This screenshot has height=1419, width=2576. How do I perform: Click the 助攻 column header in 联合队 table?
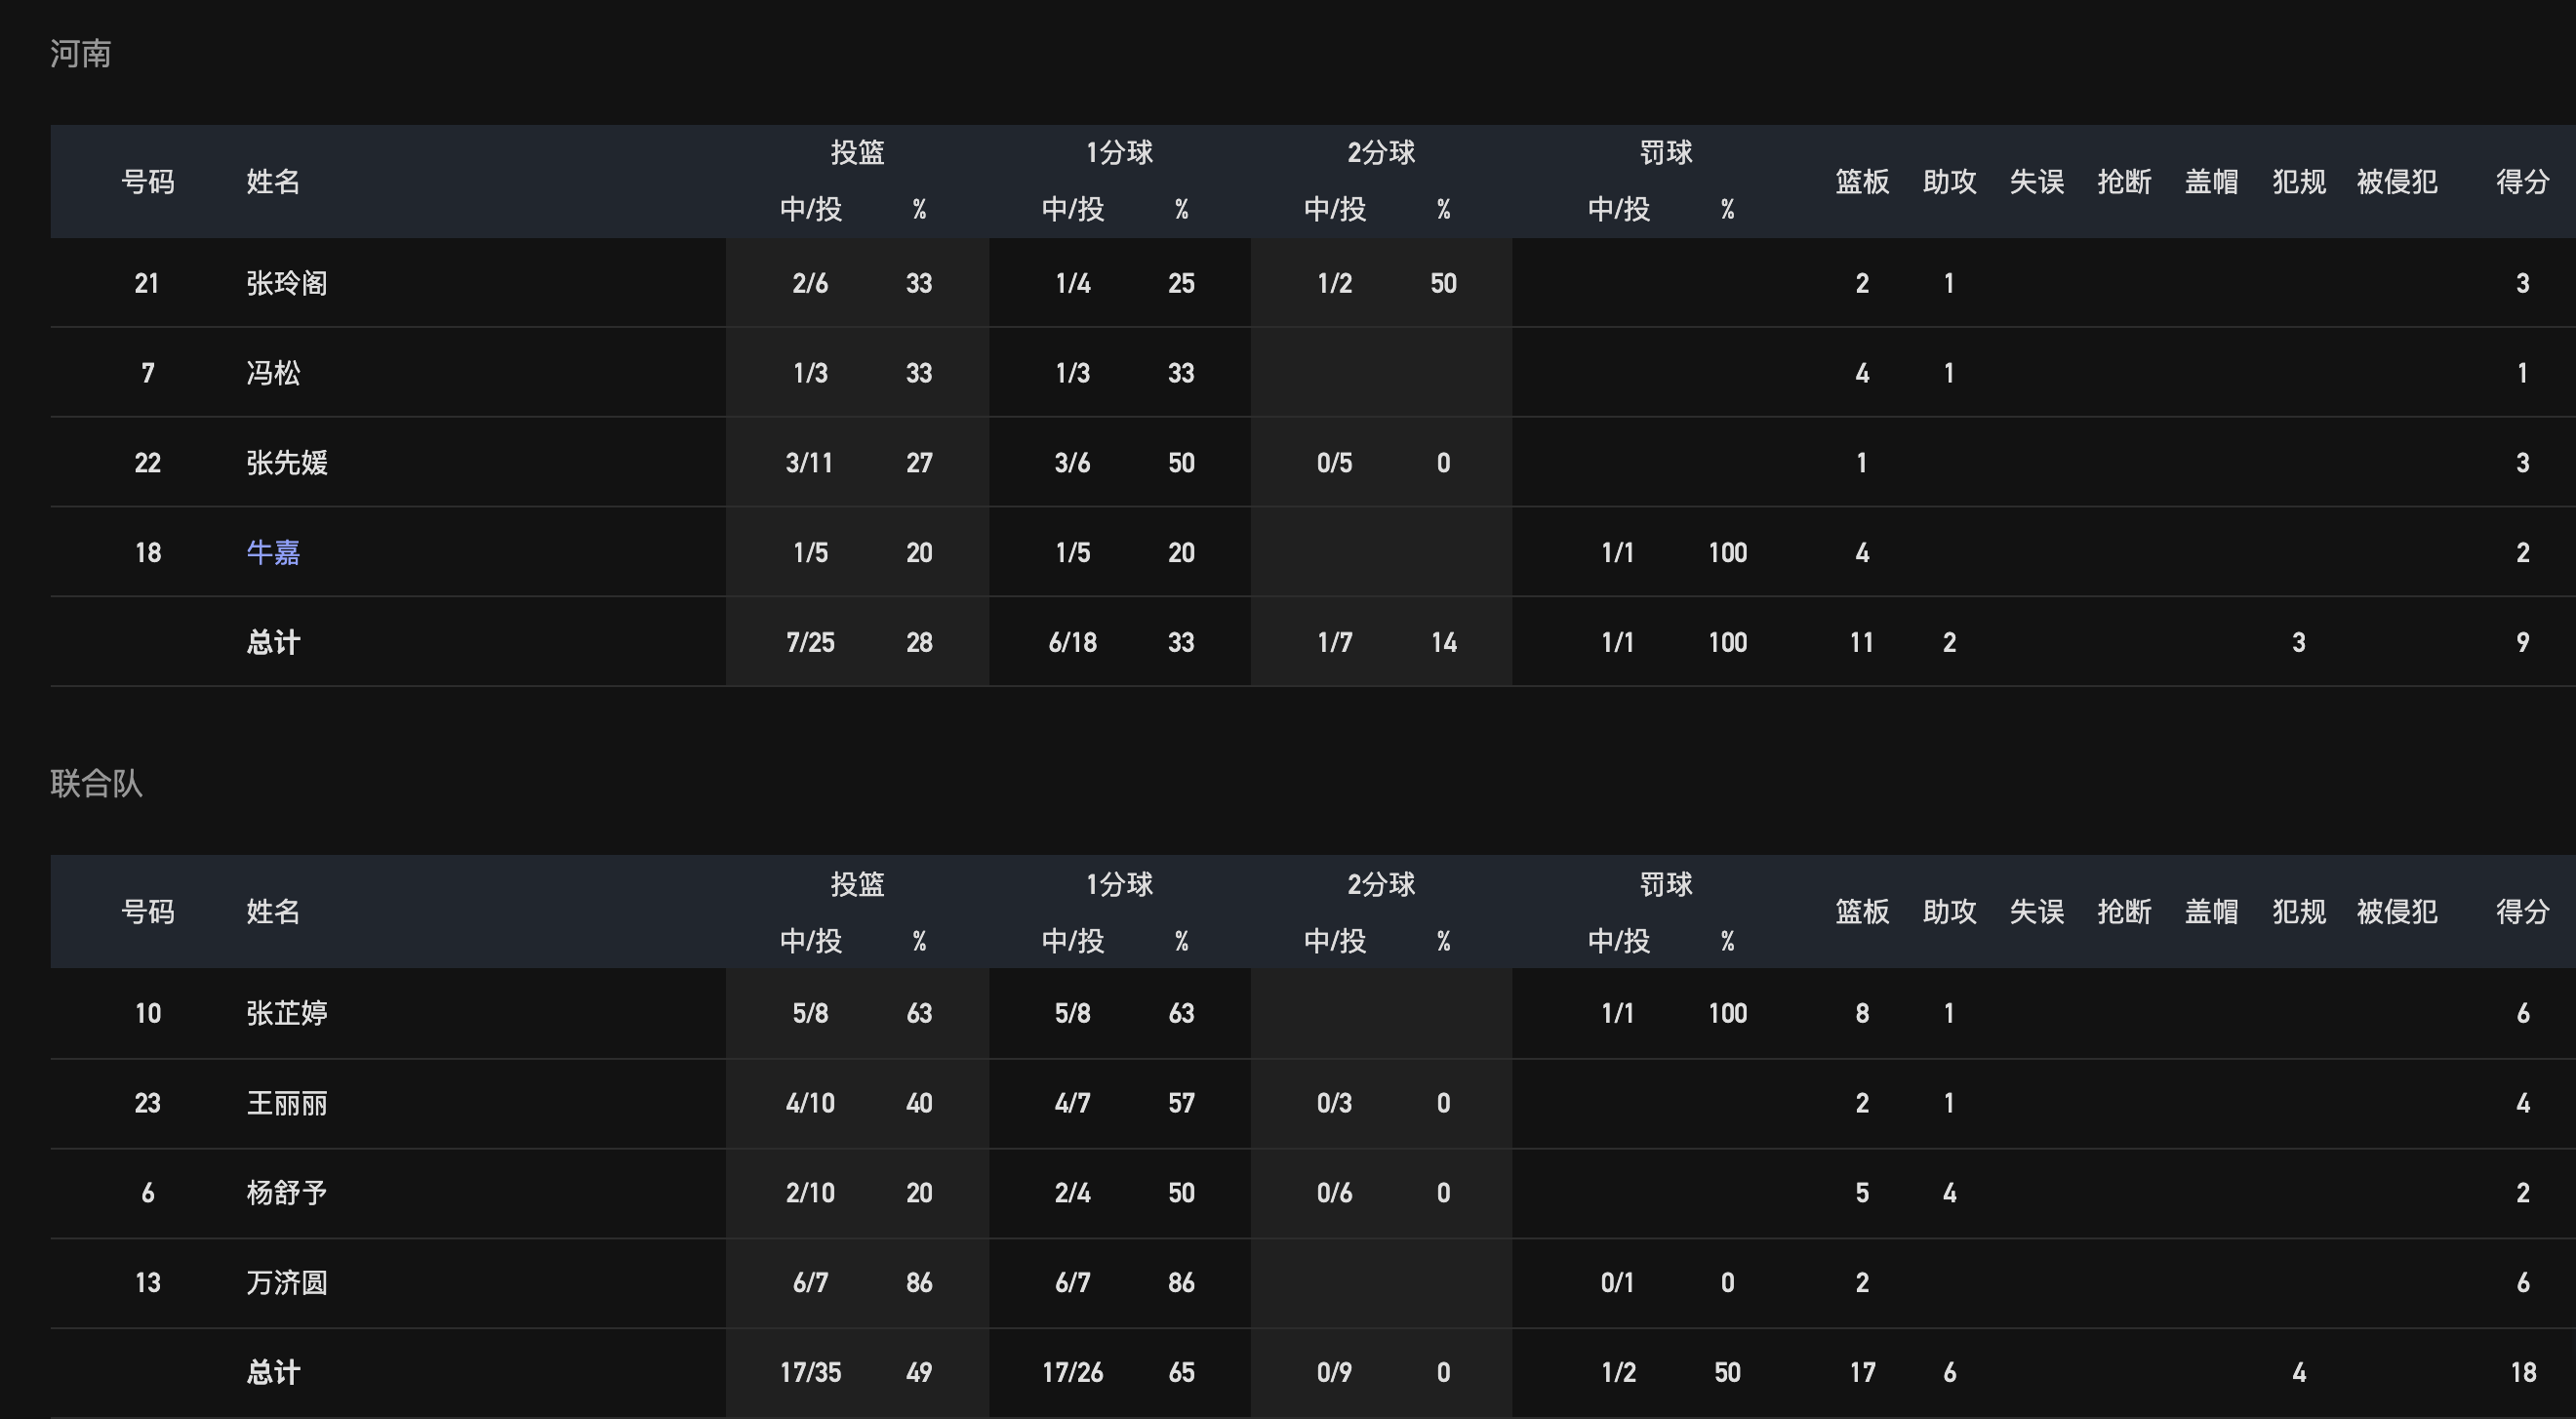tap(1949, 911)
